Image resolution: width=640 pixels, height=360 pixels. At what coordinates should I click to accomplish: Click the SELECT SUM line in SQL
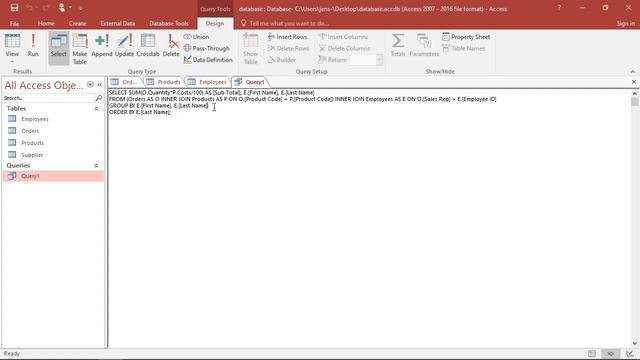click(211, 93)
